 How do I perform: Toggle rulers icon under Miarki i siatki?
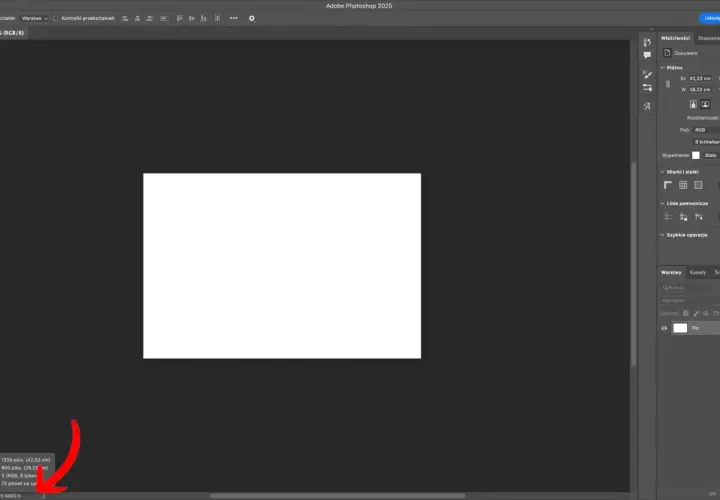pyautogui.click(x=668, y=185)
